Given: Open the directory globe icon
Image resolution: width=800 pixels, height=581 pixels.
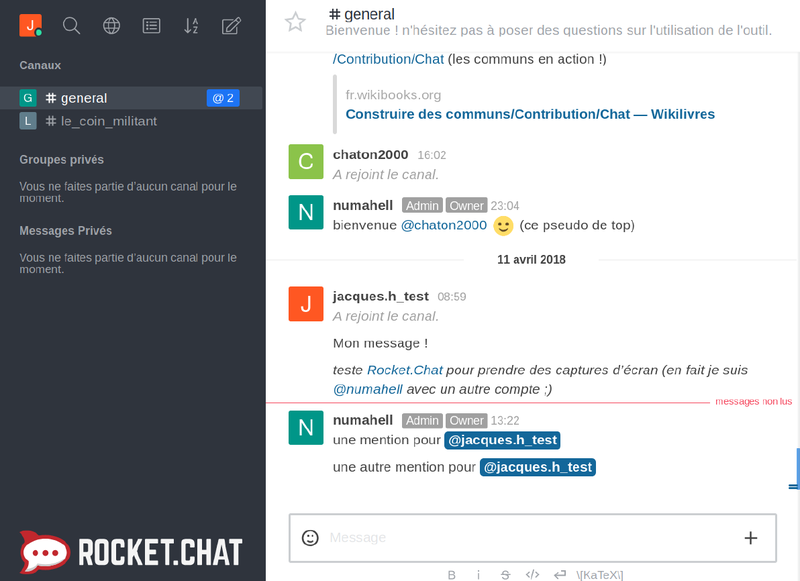Looking at the screenshot, I should pos(111,26).
